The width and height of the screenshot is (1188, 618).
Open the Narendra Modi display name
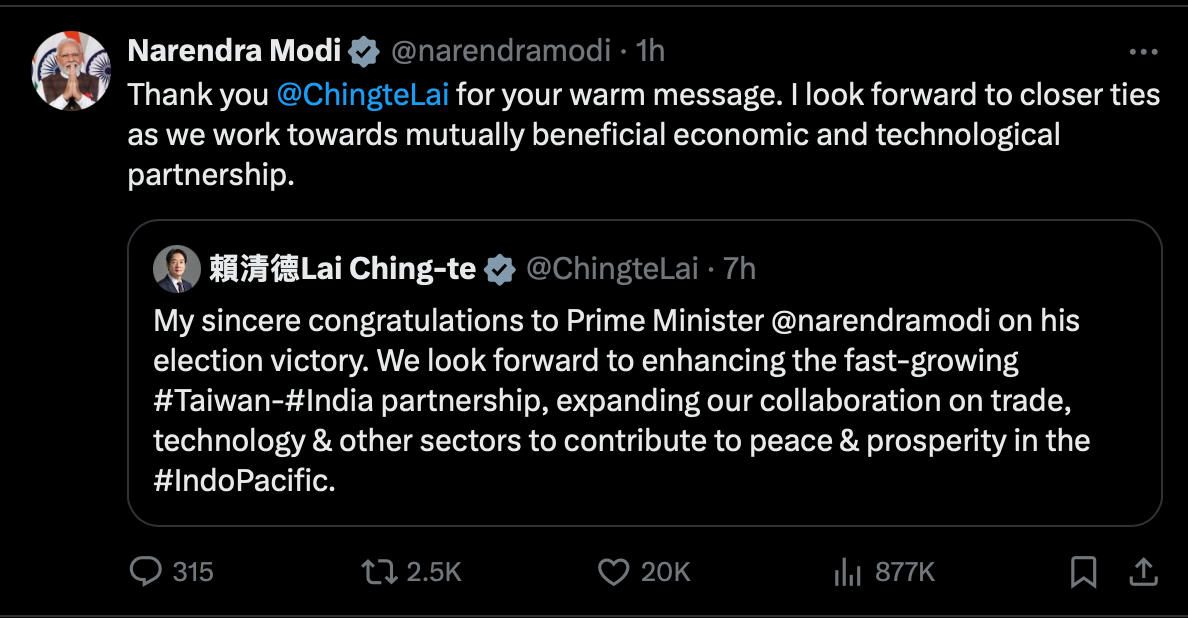point(234,50)
